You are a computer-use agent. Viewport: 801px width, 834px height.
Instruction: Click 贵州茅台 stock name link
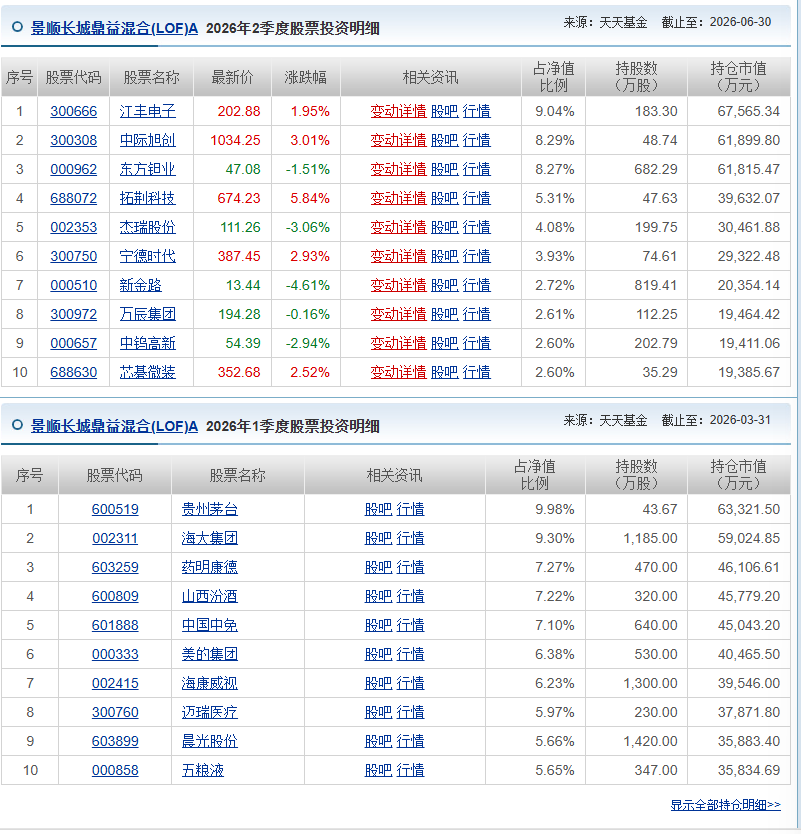click(x=210, y=510)
